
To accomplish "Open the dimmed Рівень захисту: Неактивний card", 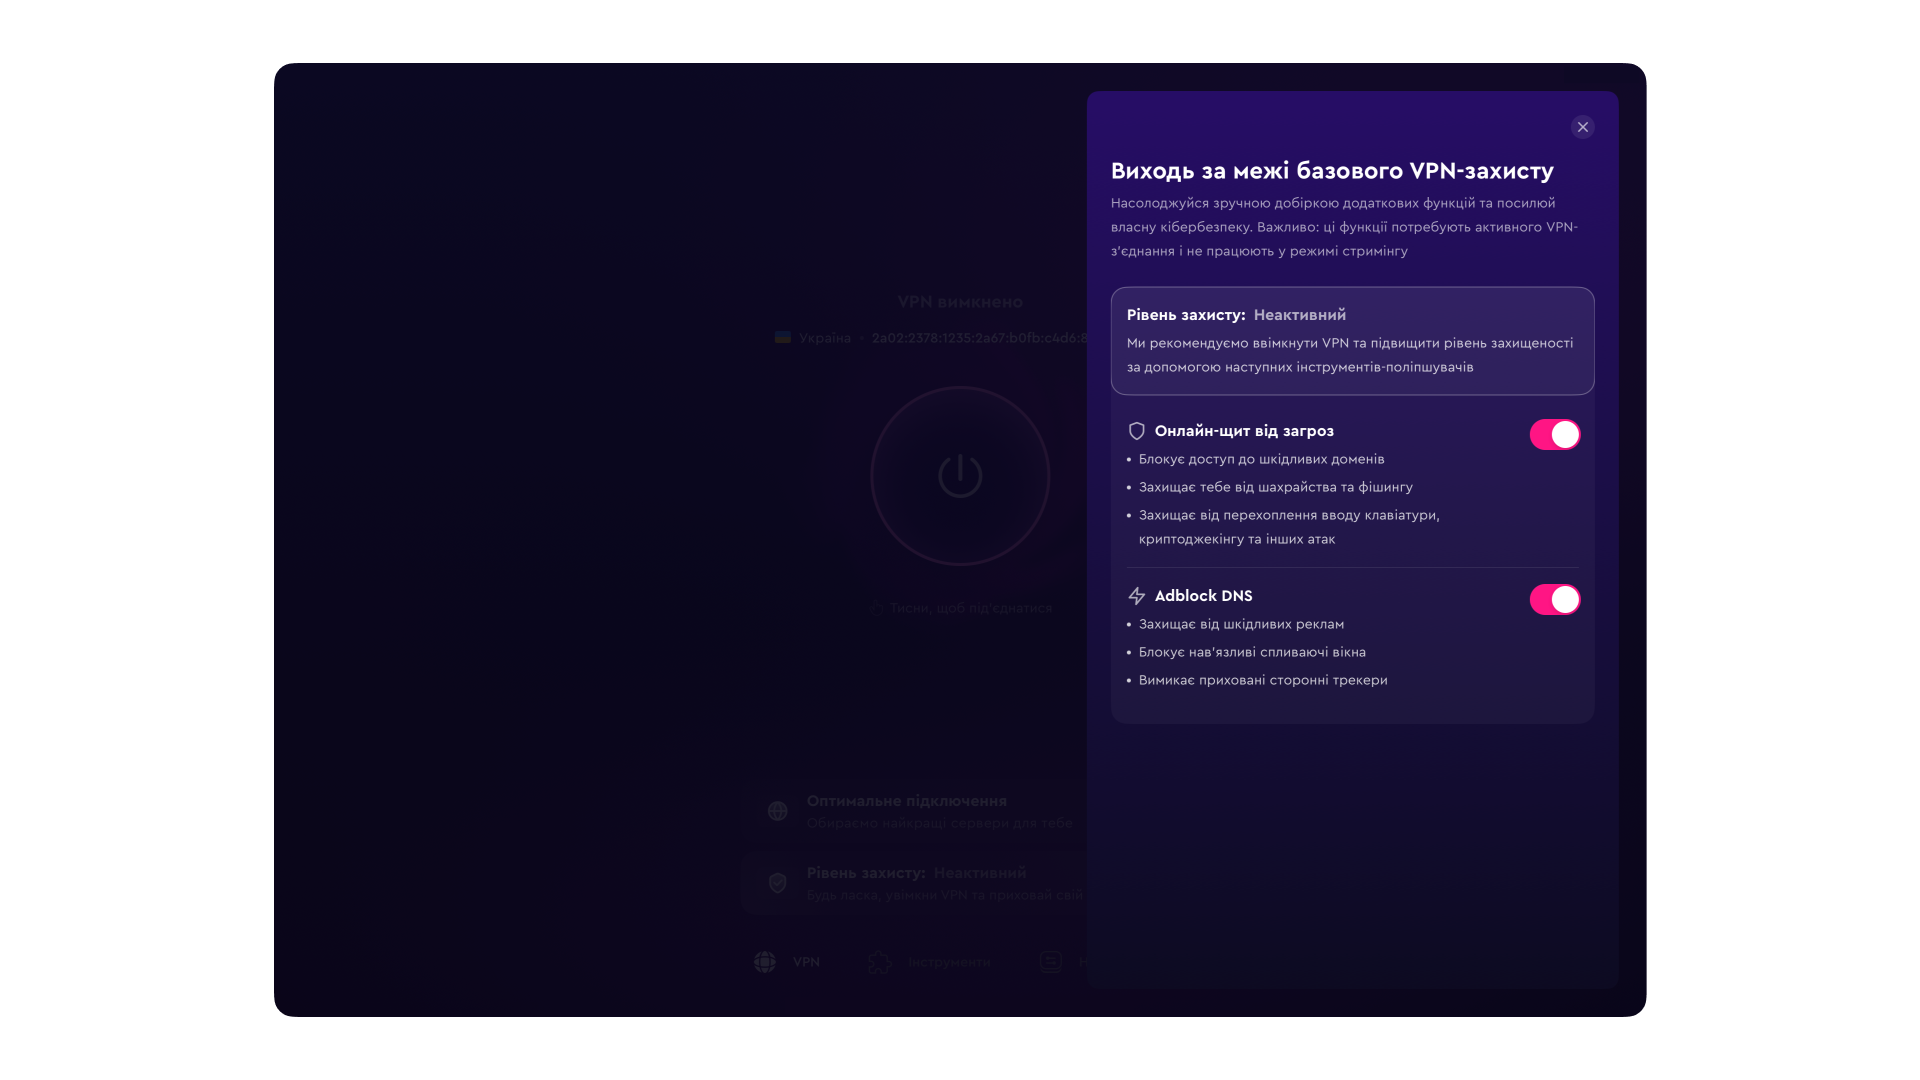I will pyautogui.click(x=913, y=883).
